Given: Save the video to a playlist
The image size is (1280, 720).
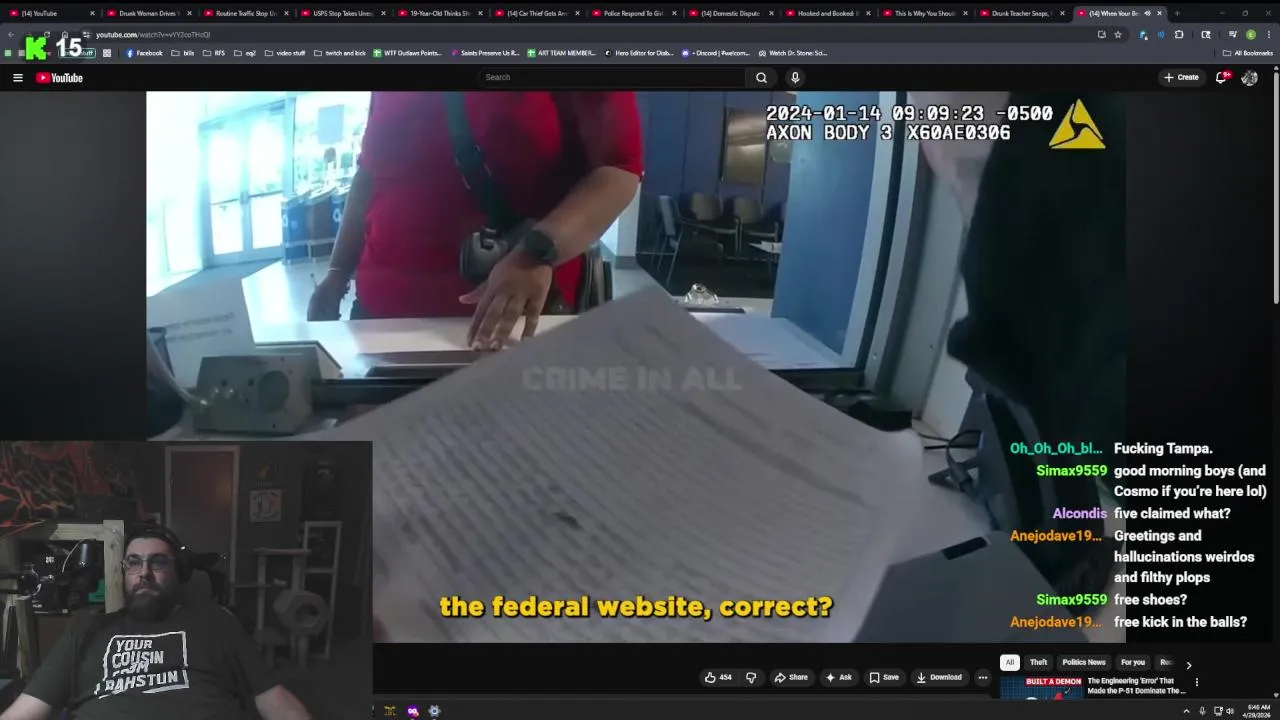Looking at the screenshot, I should (x=884, y=677).
